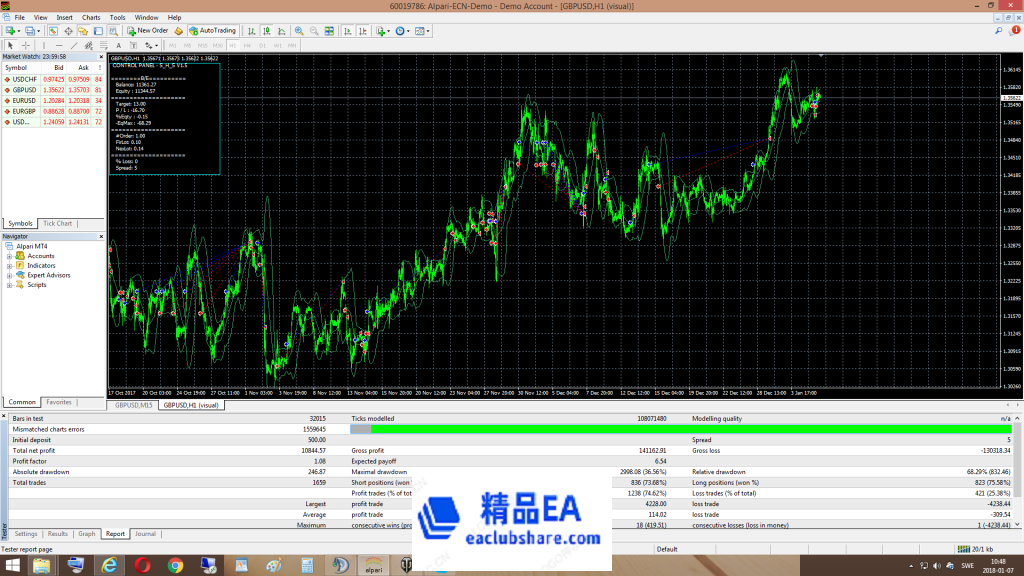Switch to the Journal tab in Tester
The image size is (1024, 576).
[146, 534]
